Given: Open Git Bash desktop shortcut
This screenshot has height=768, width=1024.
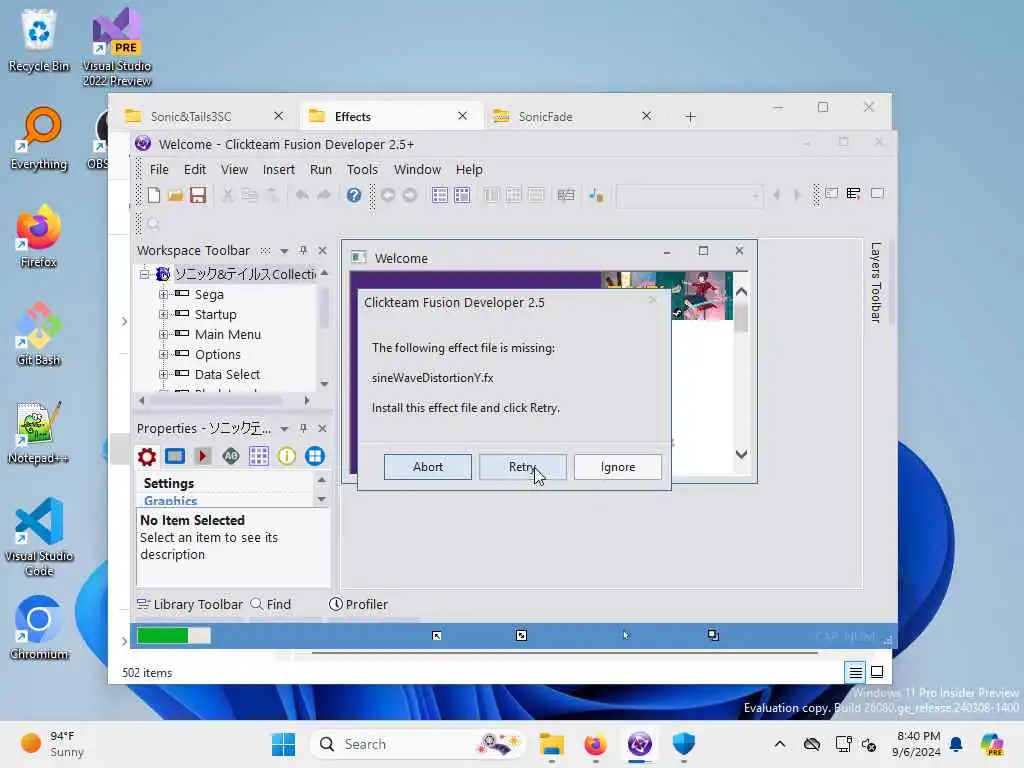Looking at the screenshot, I should (x=39, y=333).
